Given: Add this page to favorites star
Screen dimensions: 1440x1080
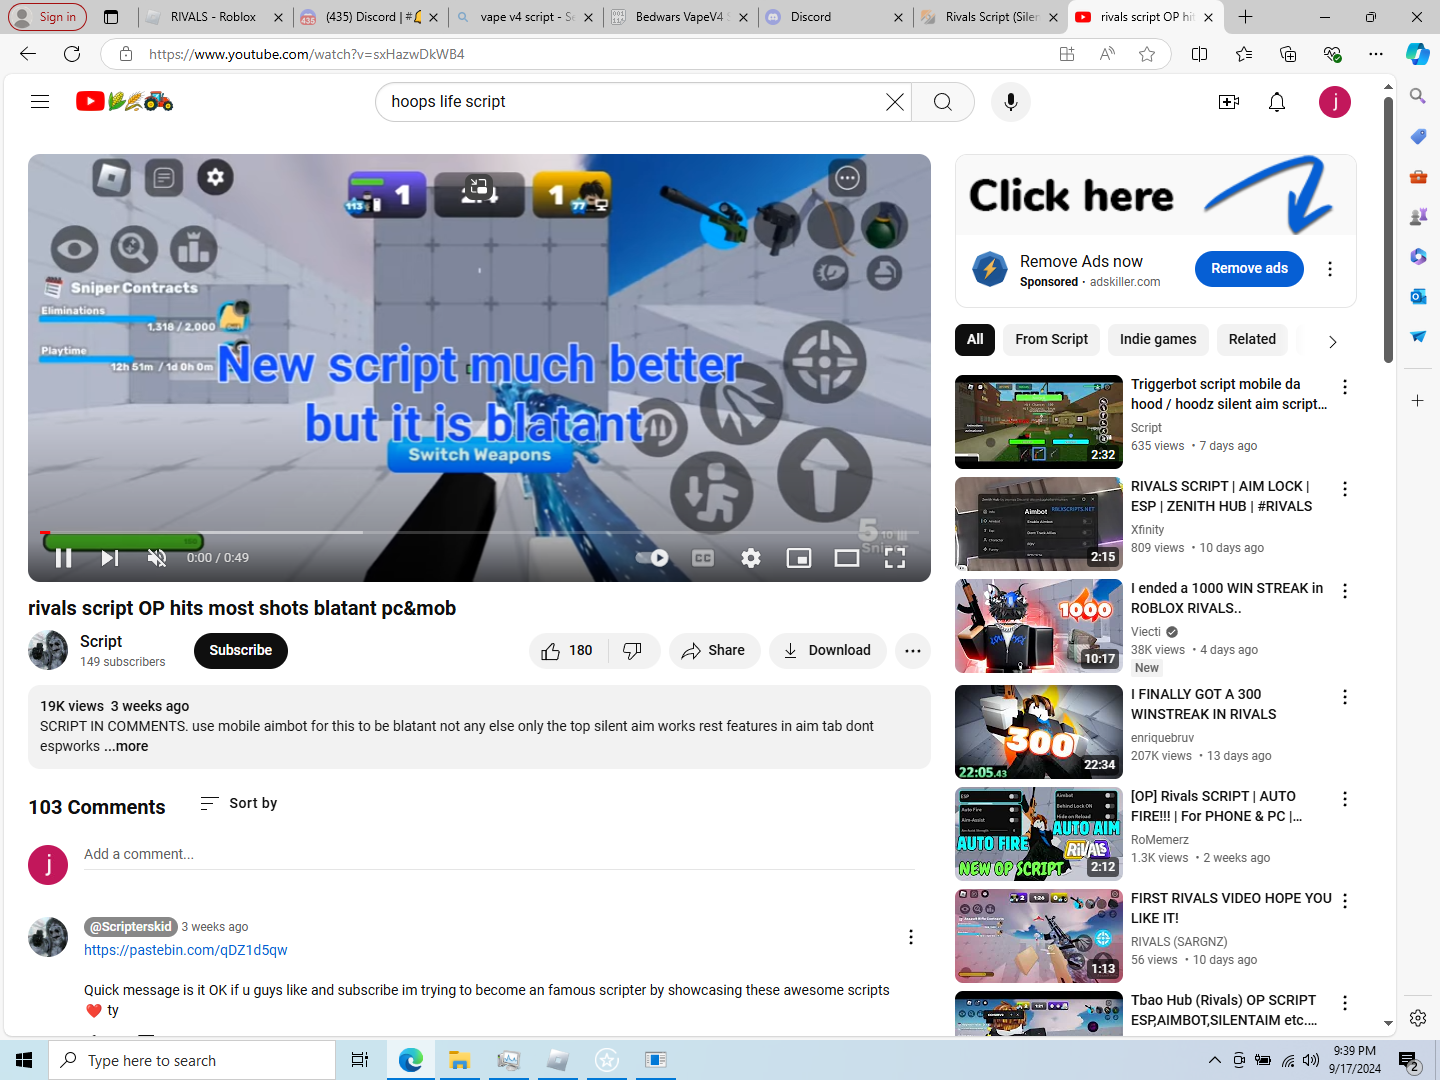Looking at the screenshot, I should coord(1147,54).
